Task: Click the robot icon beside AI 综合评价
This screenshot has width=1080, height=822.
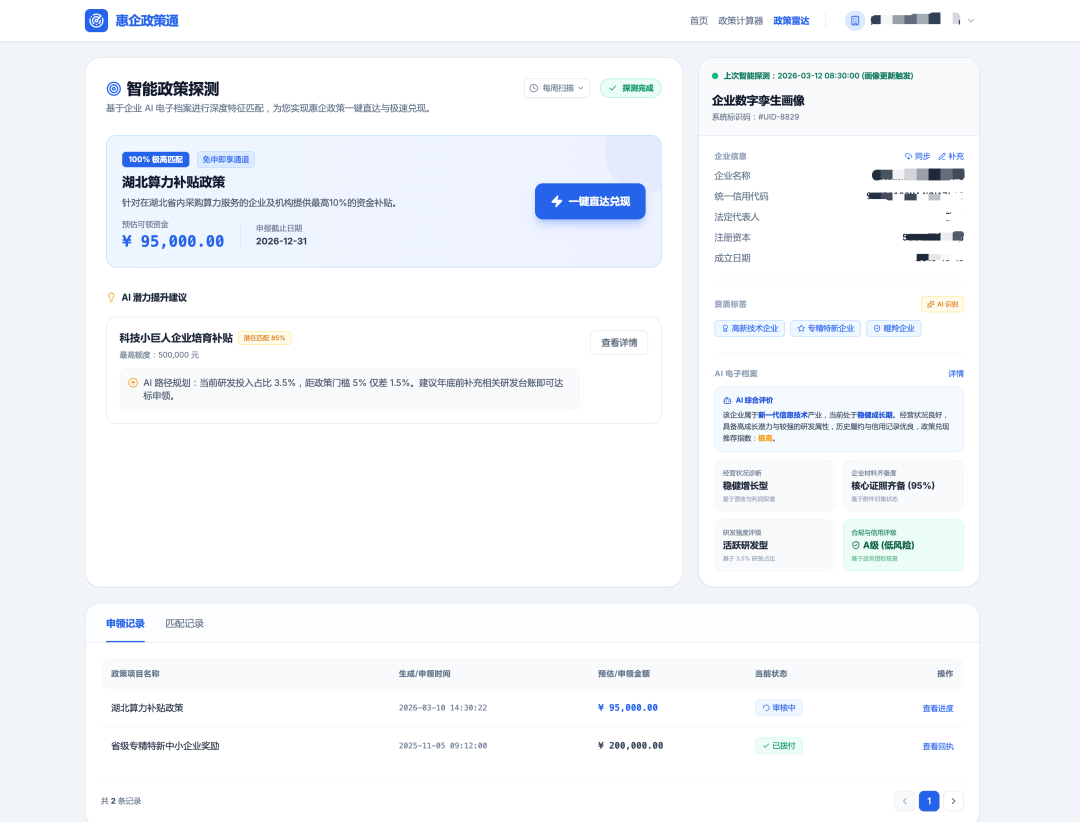Action: [x=727, y=400]
